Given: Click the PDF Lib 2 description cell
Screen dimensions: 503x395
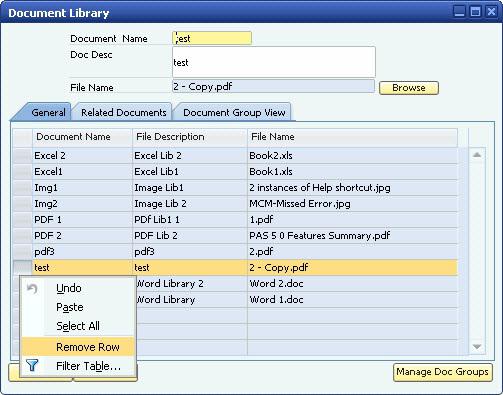Looking at the screenshot, I should [x=190, y=236].
